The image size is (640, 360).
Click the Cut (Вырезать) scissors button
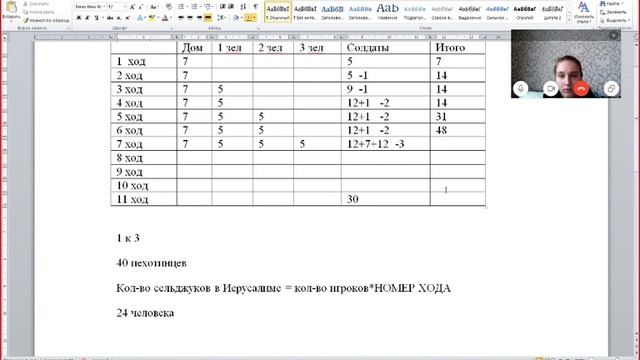click(36, 4)
